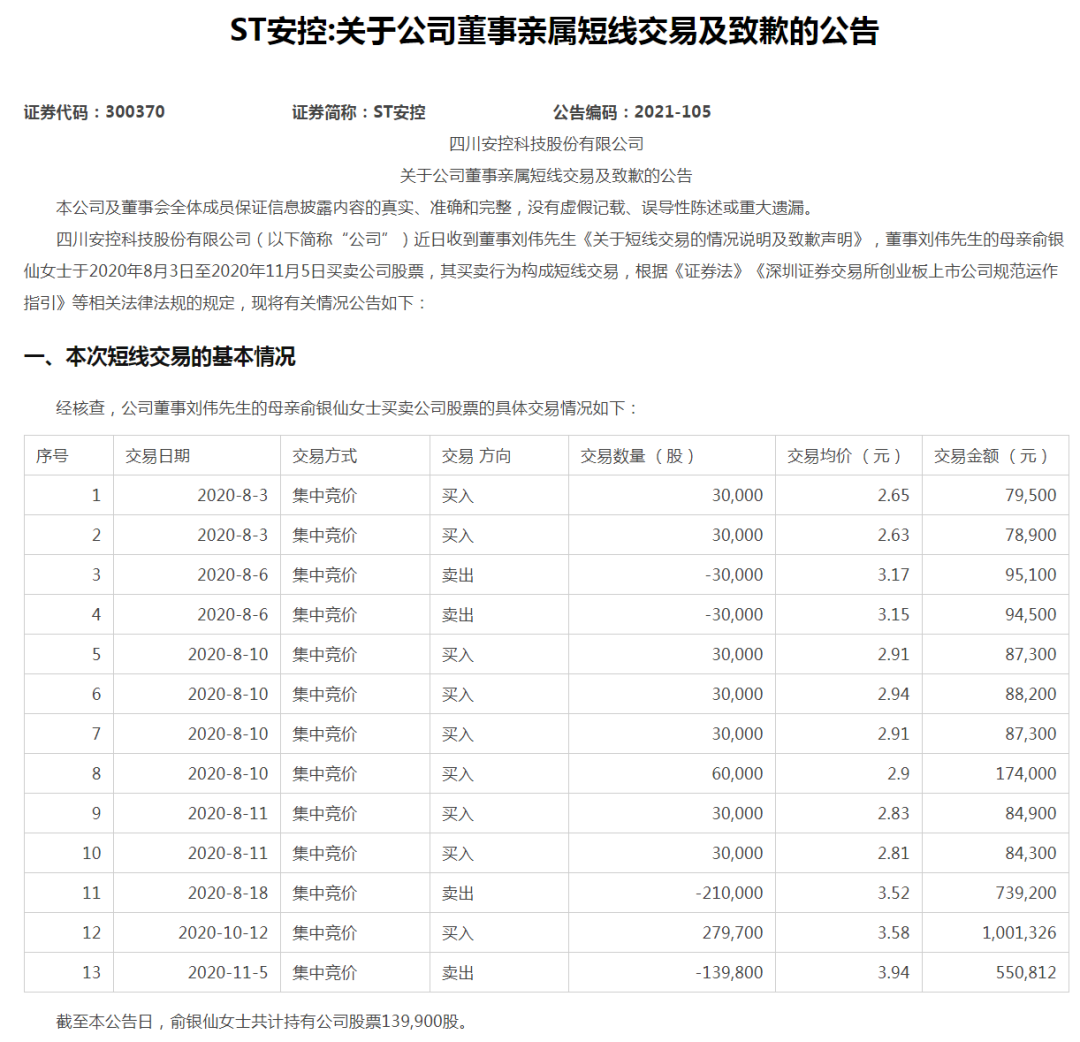The width and height of the screenshot is (1080, 1042).
Task: Select the announcement number '公告编码：2021-105'
Action: pos(632,112)
